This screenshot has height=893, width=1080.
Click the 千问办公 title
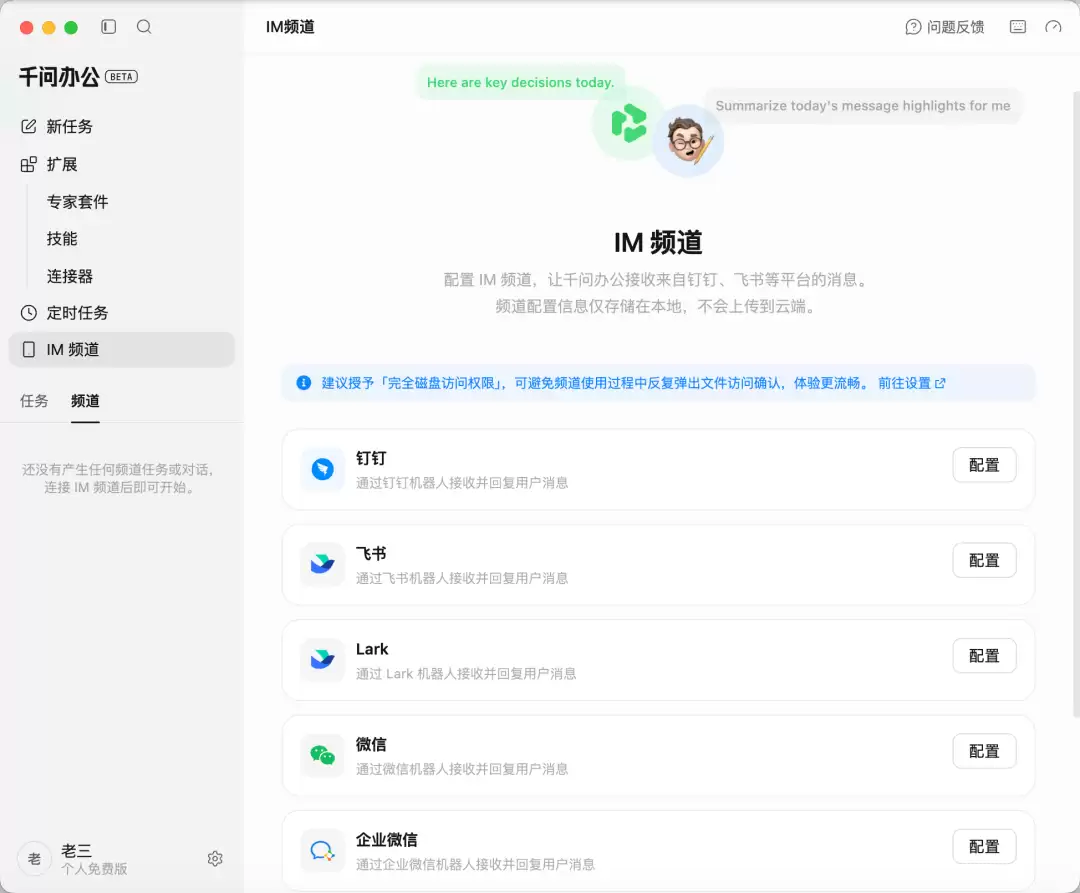click(59, 76)
